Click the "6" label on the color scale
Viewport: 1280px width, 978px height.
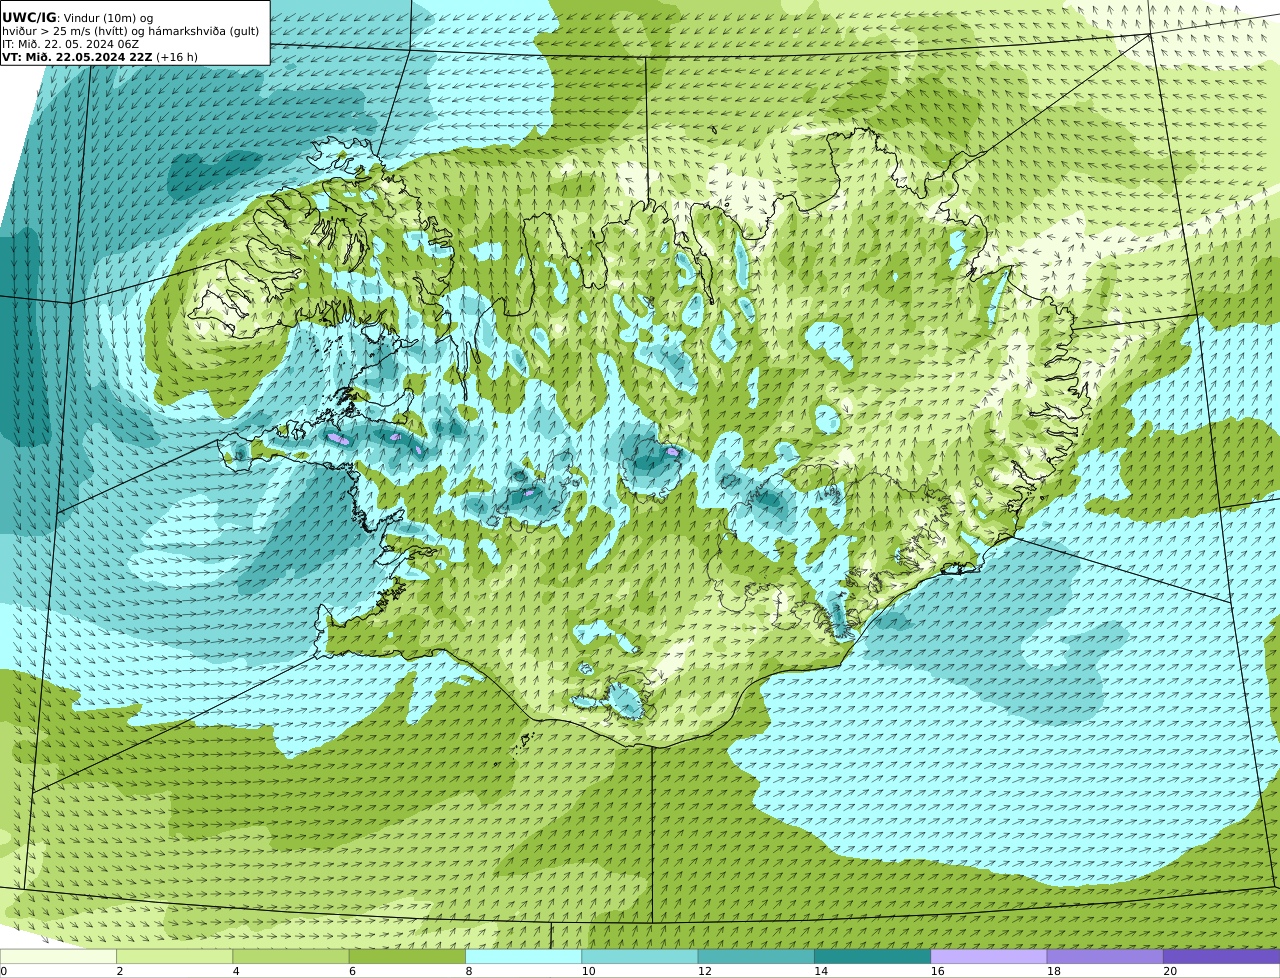click(x=352, y=971)
